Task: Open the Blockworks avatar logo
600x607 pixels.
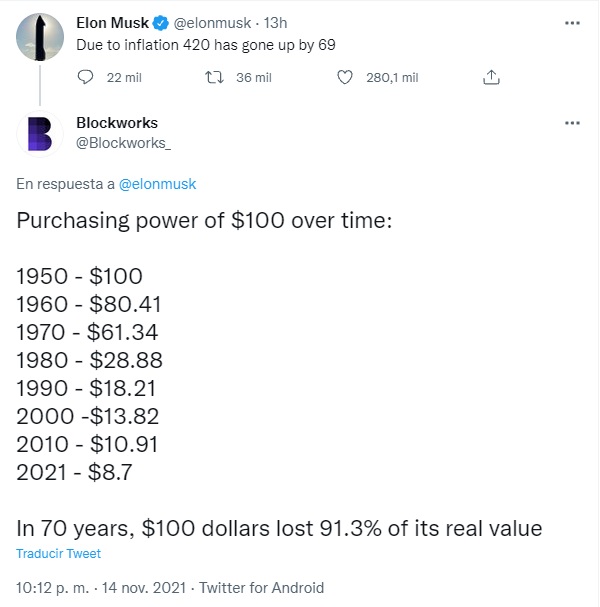Action: tap(40, 134)
